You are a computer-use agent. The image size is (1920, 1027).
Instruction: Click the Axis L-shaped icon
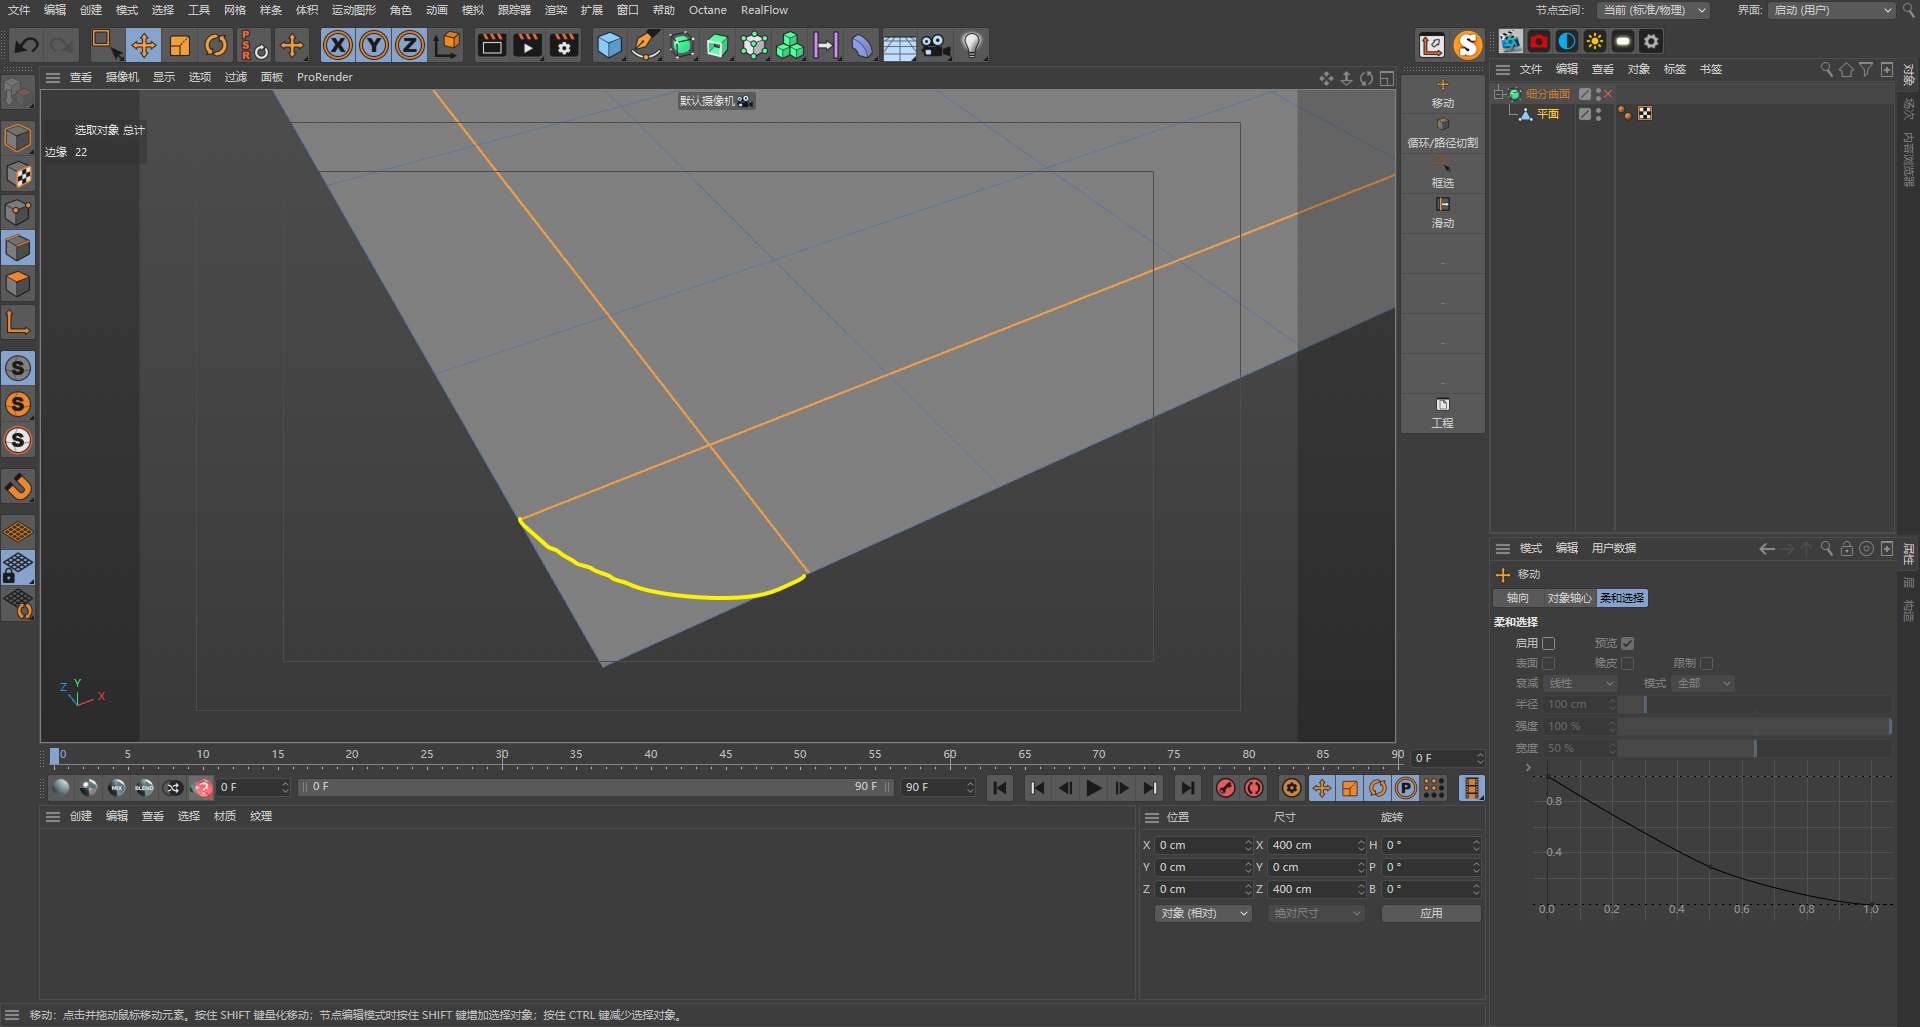(18, 322)
